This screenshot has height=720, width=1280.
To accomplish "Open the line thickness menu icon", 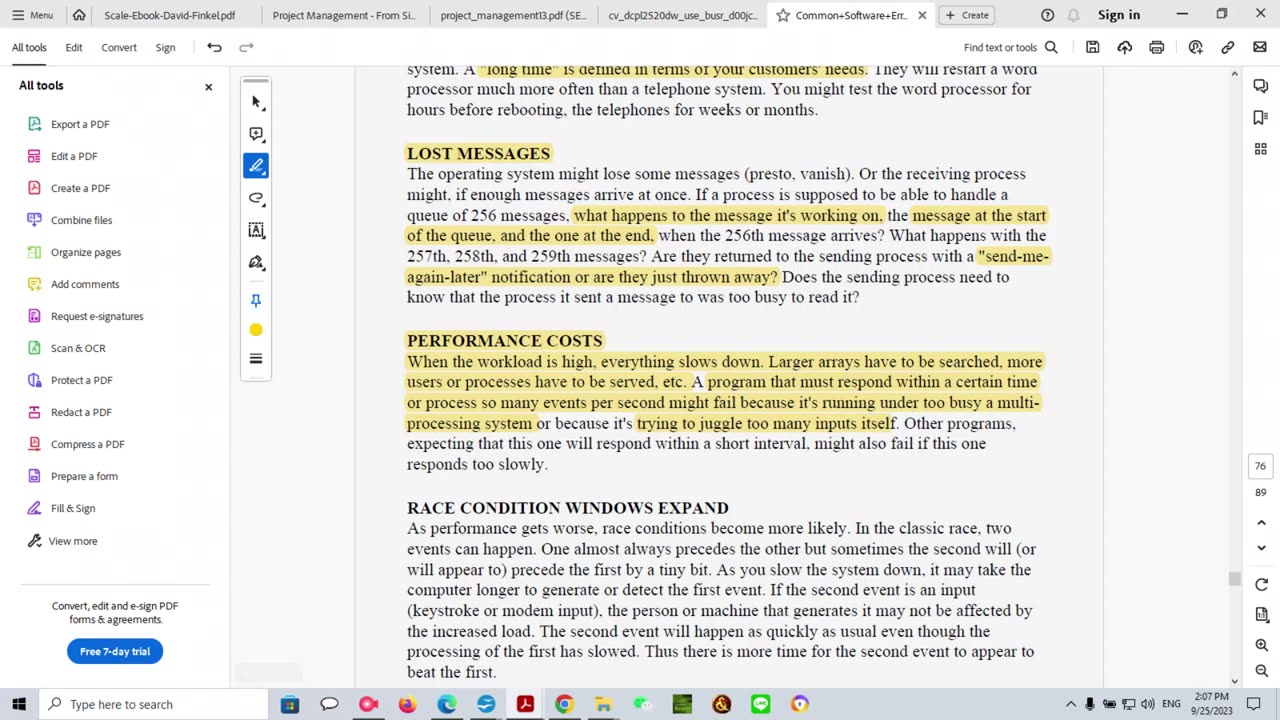I will 256,359.
